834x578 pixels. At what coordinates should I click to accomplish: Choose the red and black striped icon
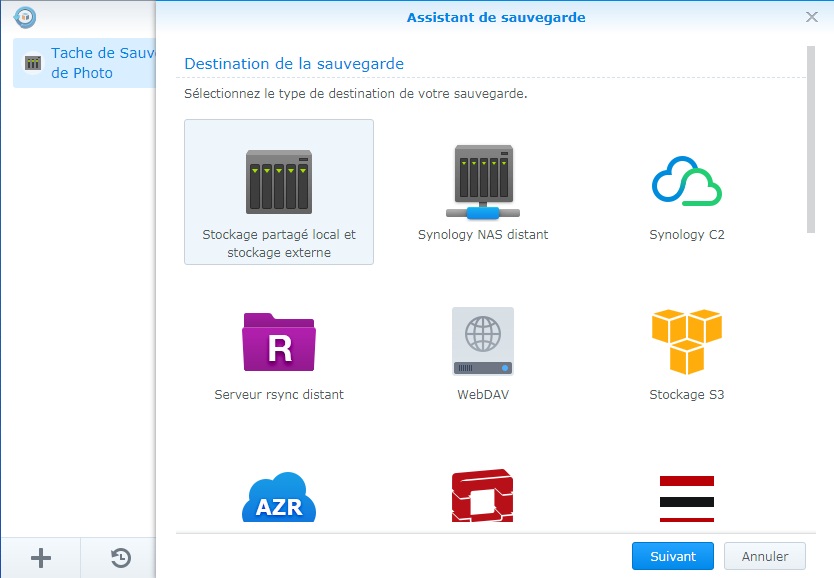click(x=687, y=499)
